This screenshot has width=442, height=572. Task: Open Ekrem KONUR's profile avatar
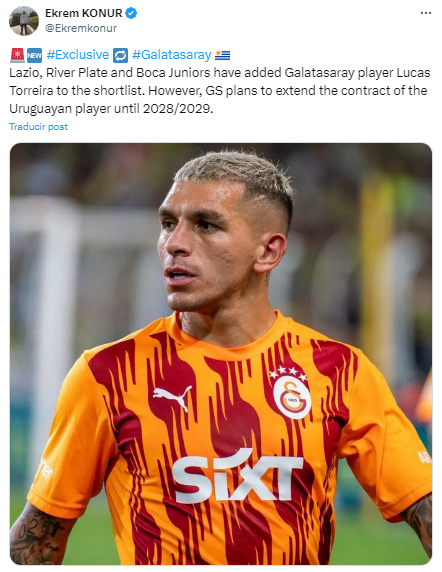coord(24,21)
